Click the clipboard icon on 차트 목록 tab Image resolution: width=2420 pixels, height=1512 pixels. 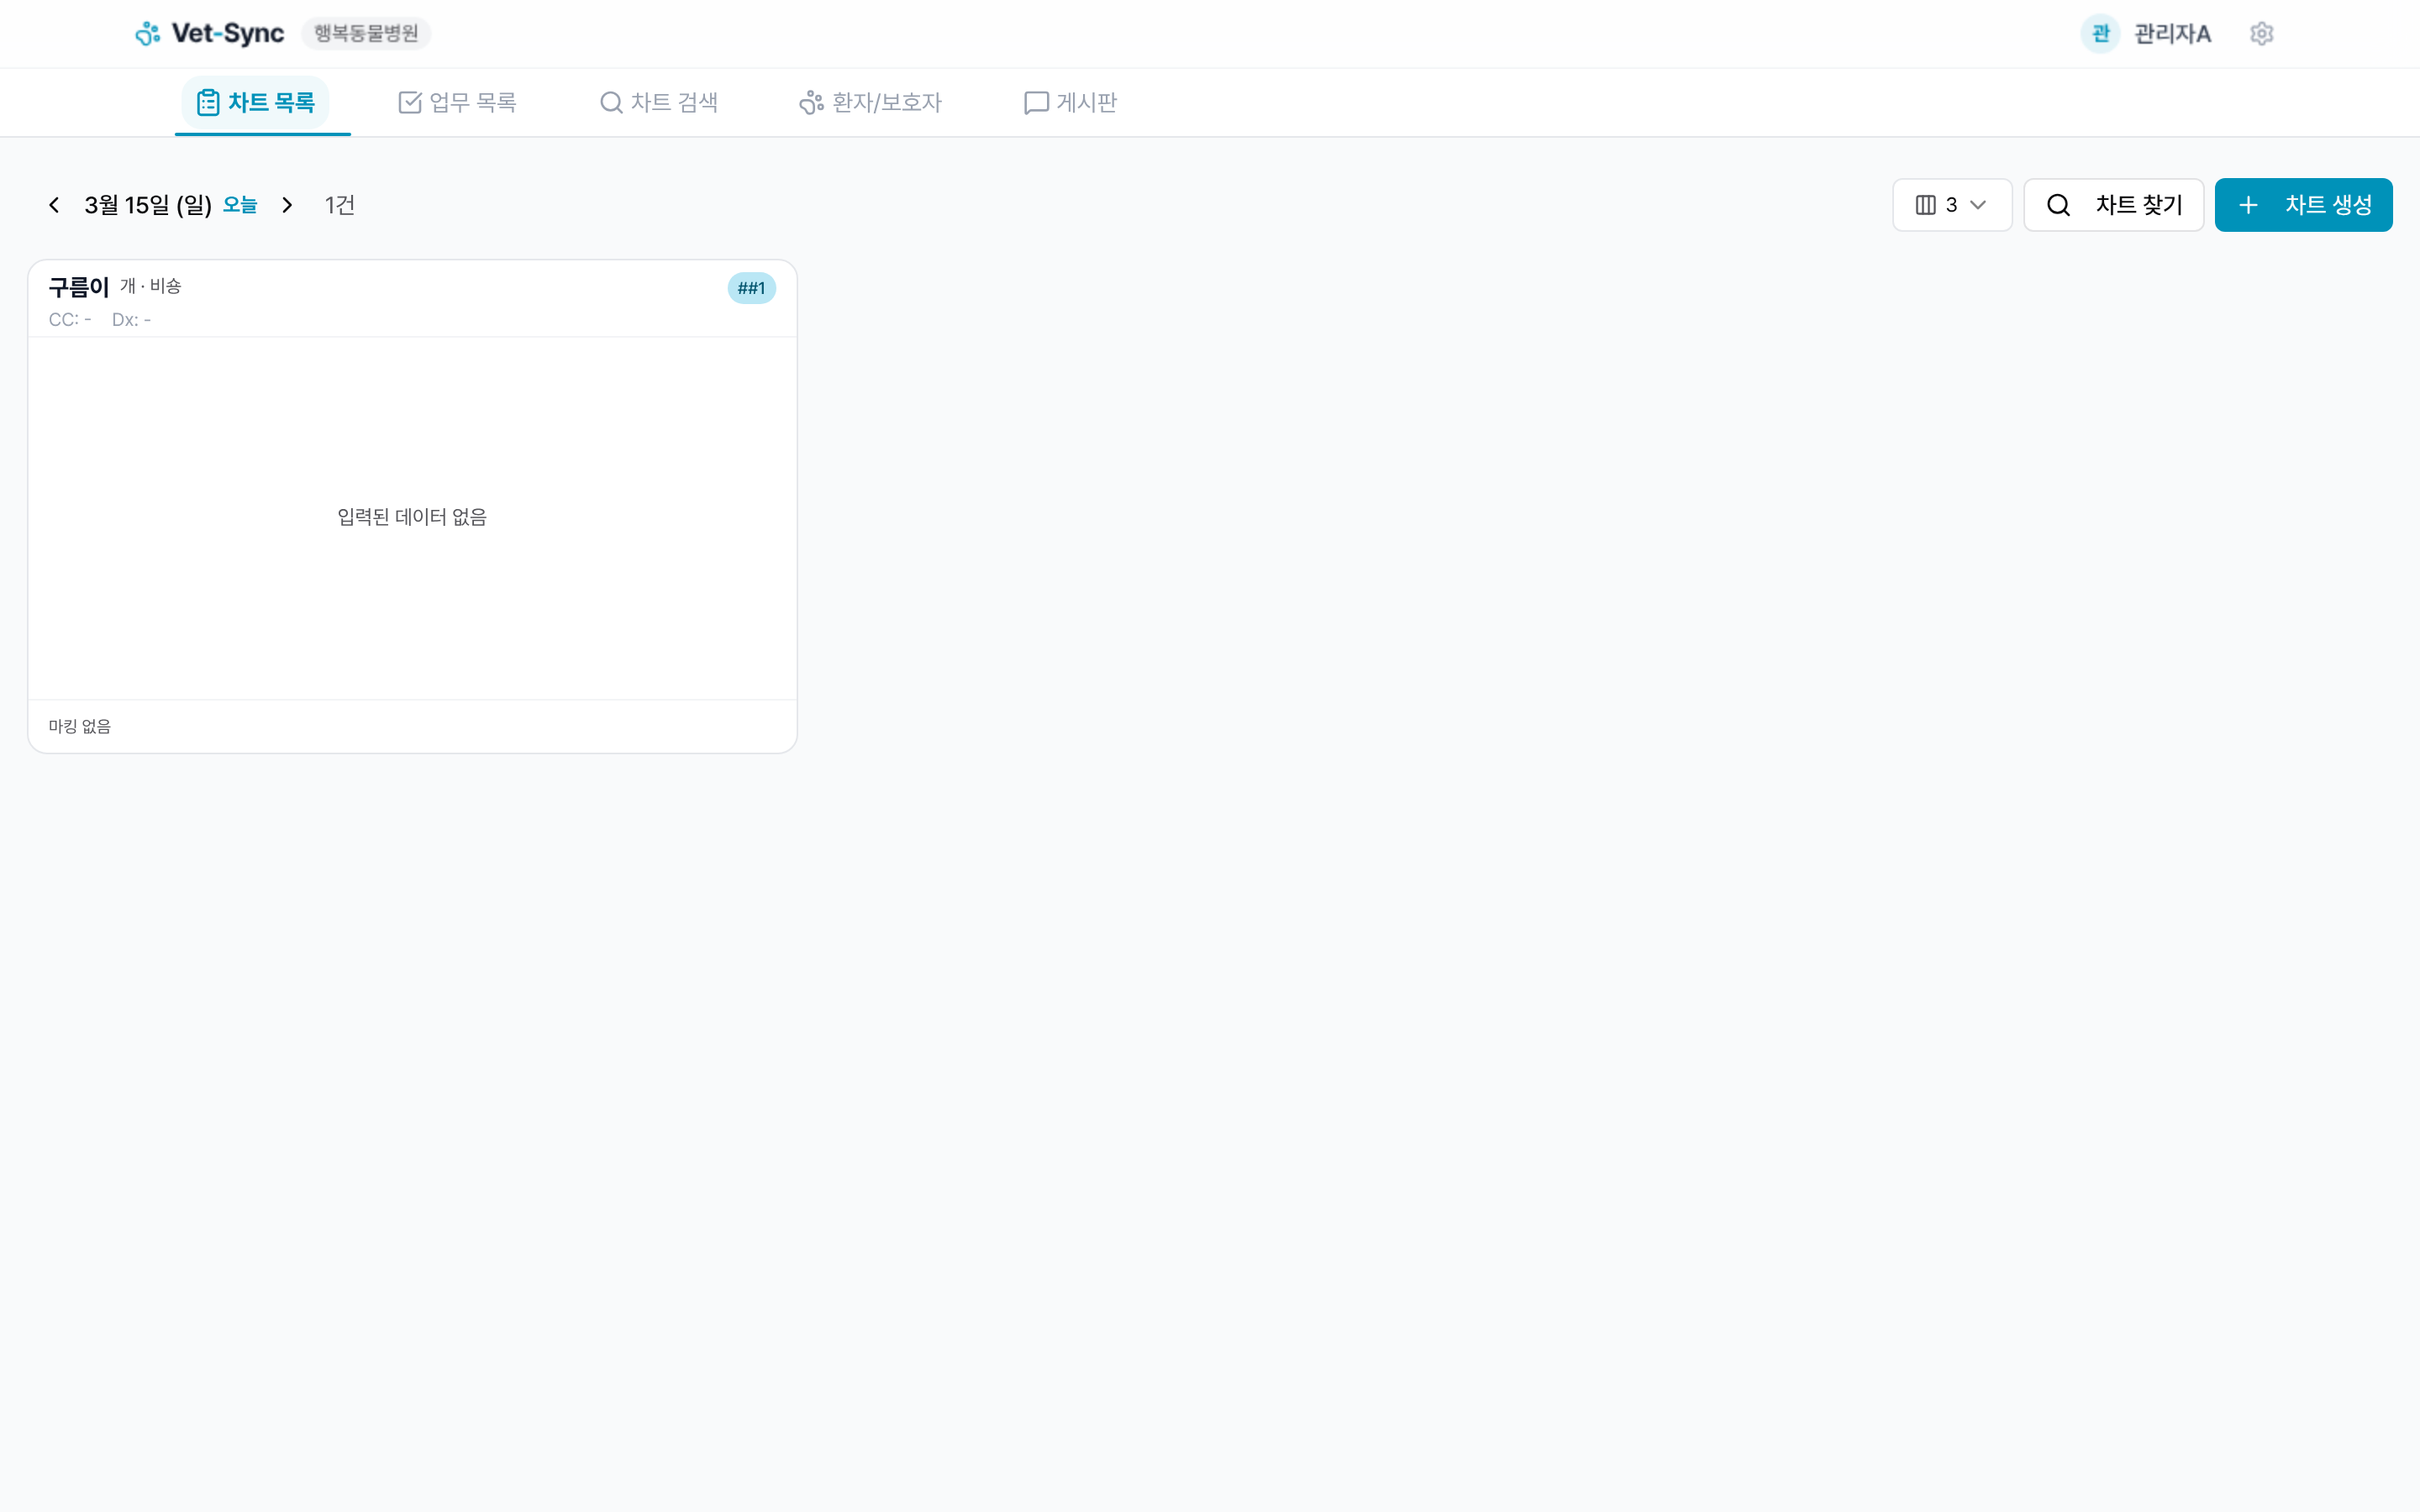(208, 102)
